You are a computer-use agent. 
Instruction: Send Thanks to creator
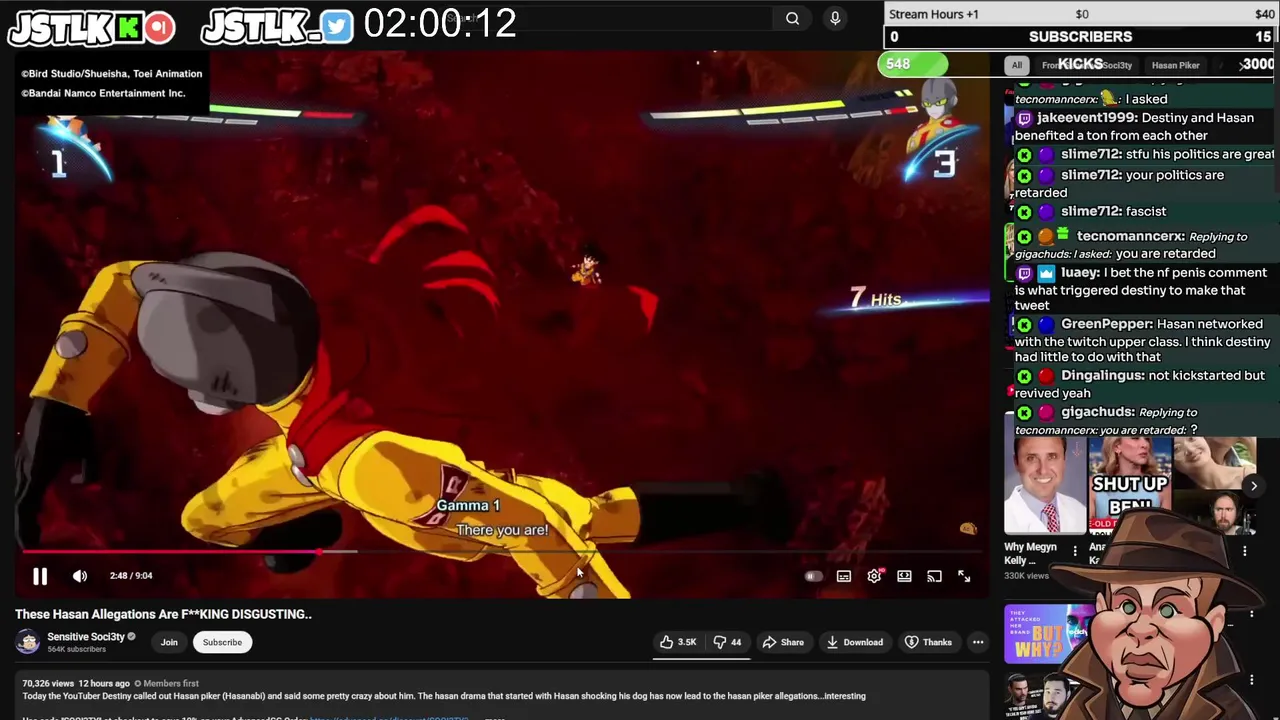[x=928, y=642]
